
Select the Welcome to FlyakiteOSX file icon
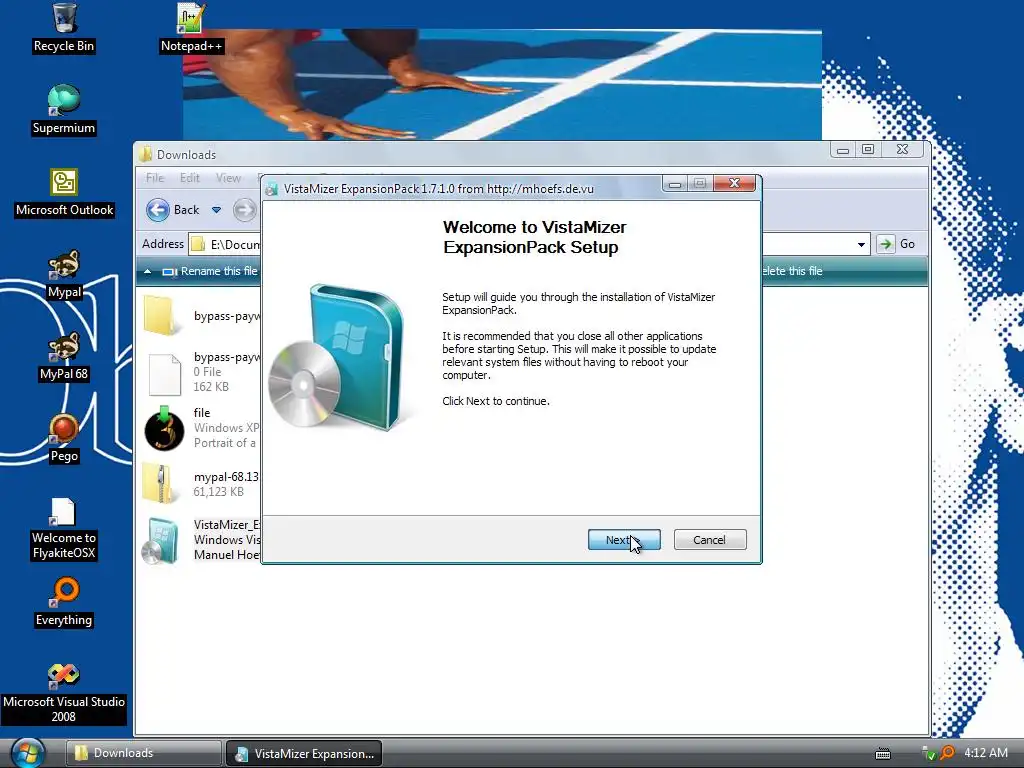coord(63,511)
